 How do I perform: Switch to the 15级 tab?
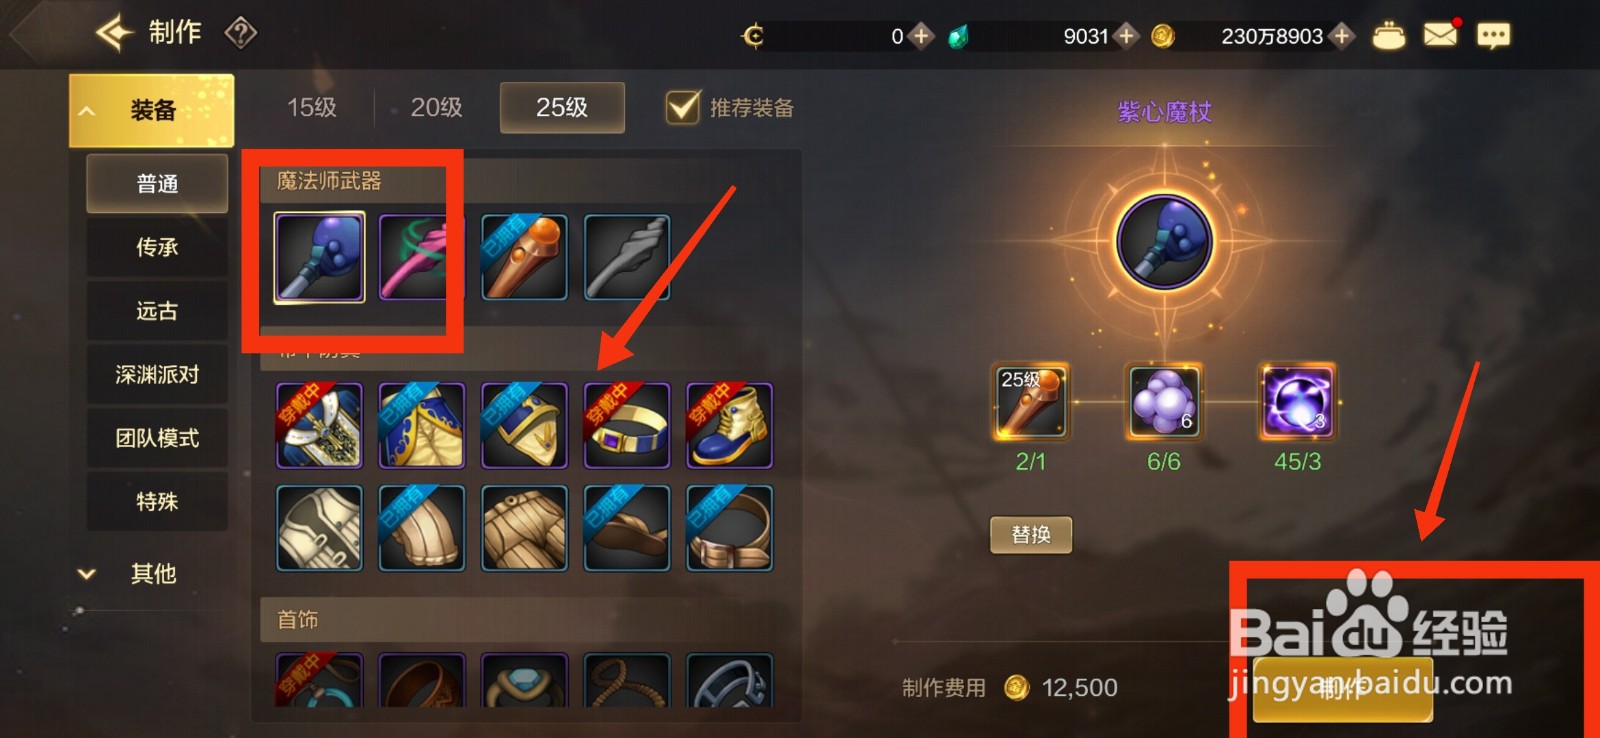pos(311,107)
